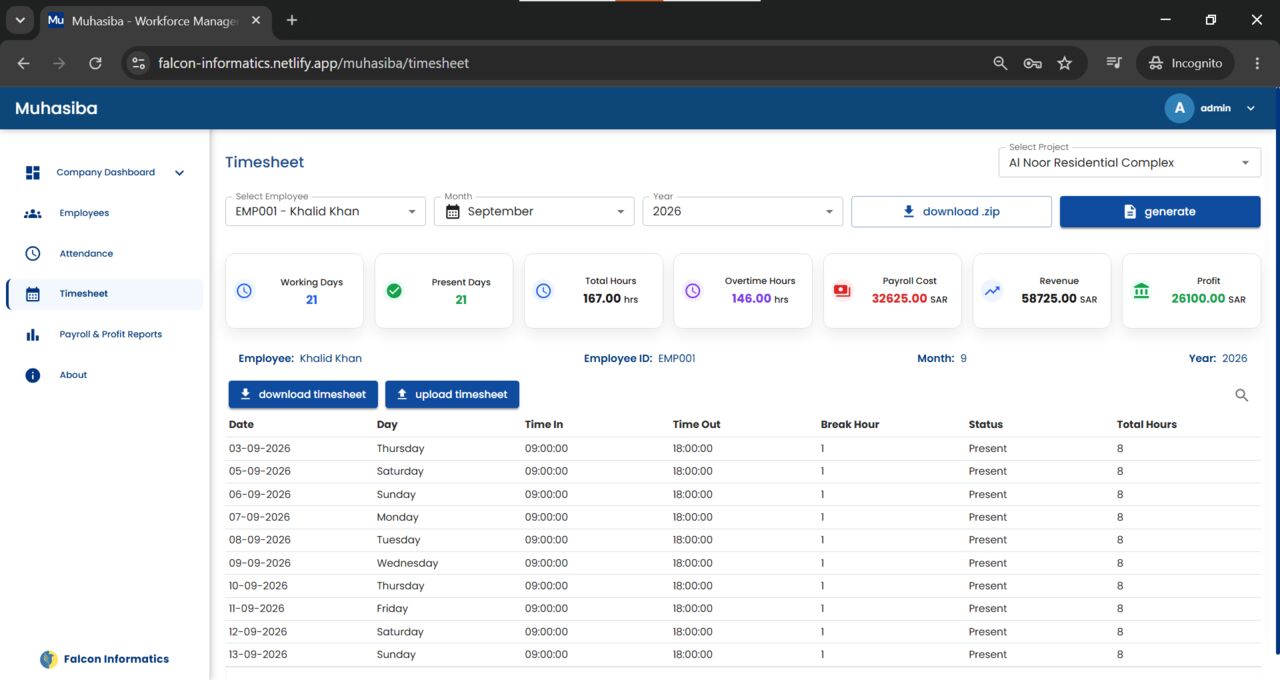Click the Total Hours clock icon
Image resolution: width=1280 pixels, height=680 pixels.
pyautogui.click(x=543, y=291)
